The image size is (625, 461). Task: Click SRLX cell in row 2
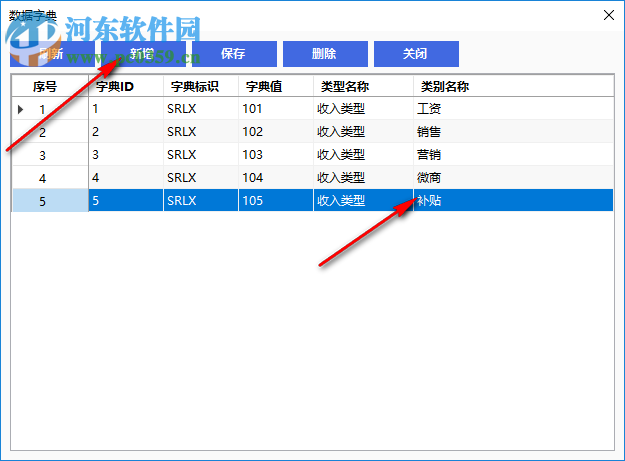tap(201, 131)
